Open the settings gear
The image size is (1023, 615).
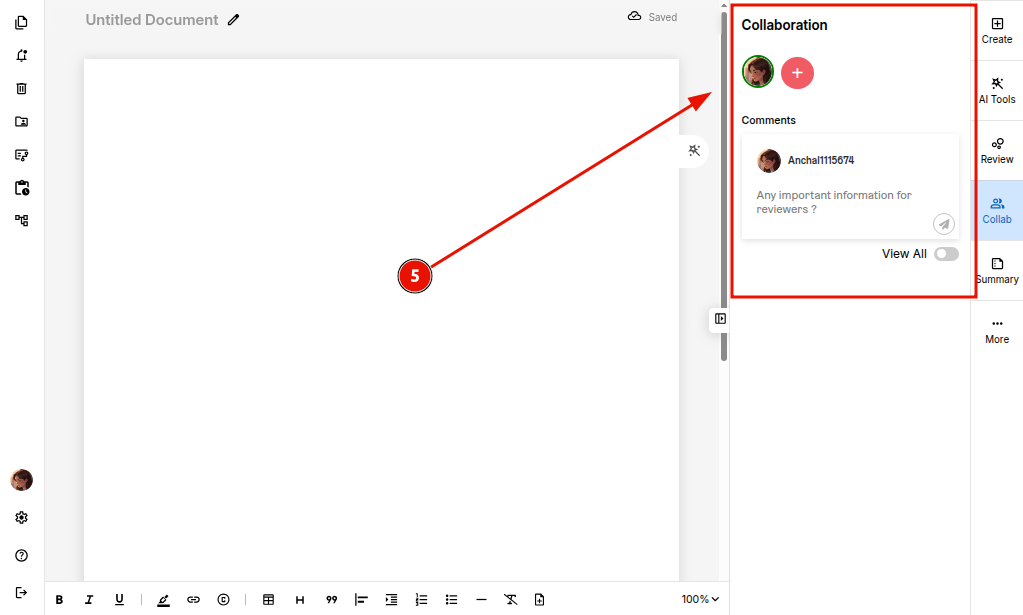21,518
